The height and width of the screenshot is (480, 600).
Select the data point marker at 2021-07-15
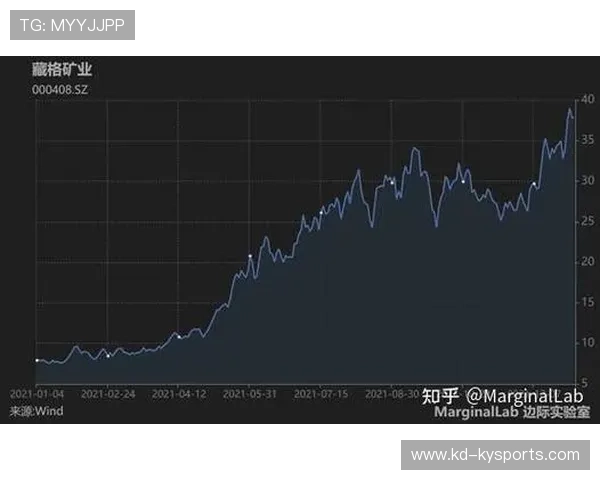tap(321, 213)
